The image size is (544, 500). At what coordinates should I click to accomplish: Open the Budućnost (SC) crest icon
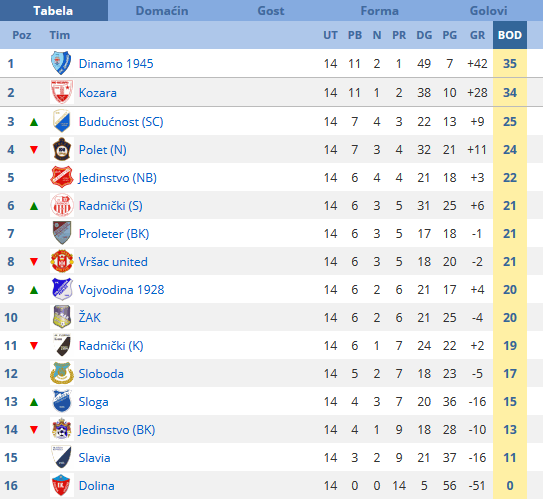pos(61,121)
